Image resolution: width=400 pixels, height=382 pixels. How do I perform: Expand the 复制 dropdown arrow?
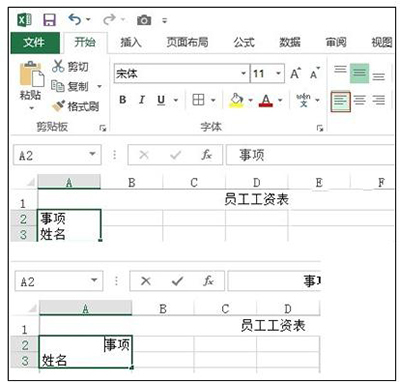click(99, 87)
